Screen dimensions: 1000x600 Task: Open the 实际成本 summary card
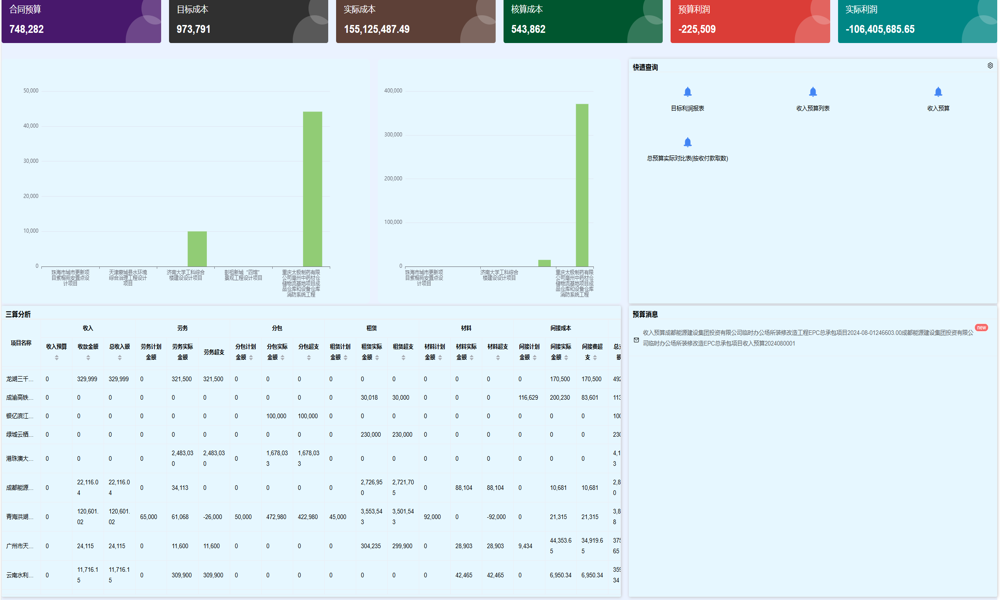click(x=415, y=21)
